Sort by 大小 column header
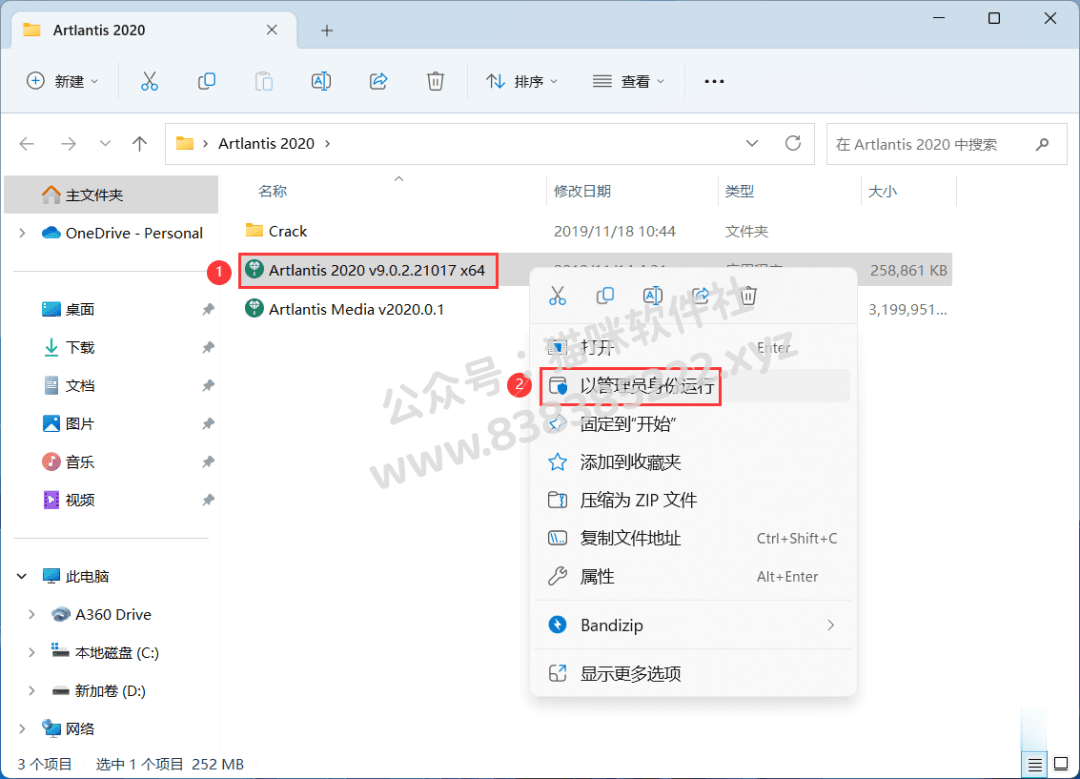 pos(882,191)
